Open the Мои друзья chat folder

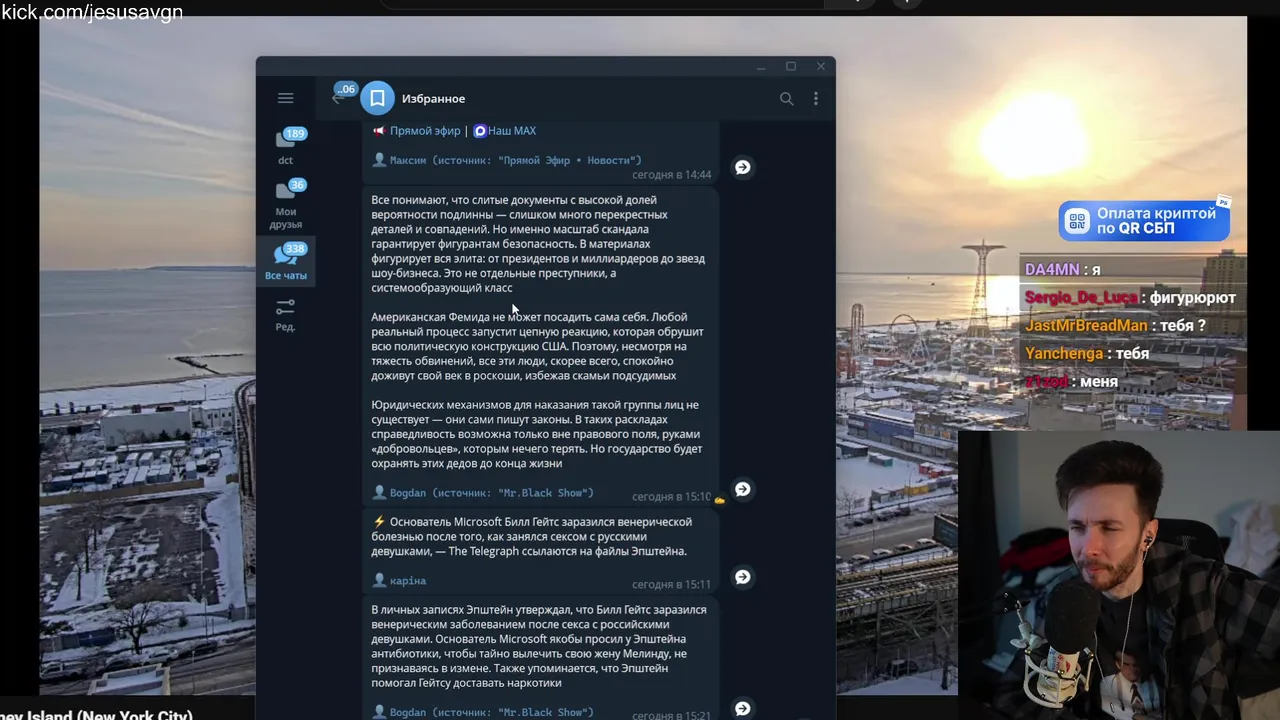coord(285,204)
